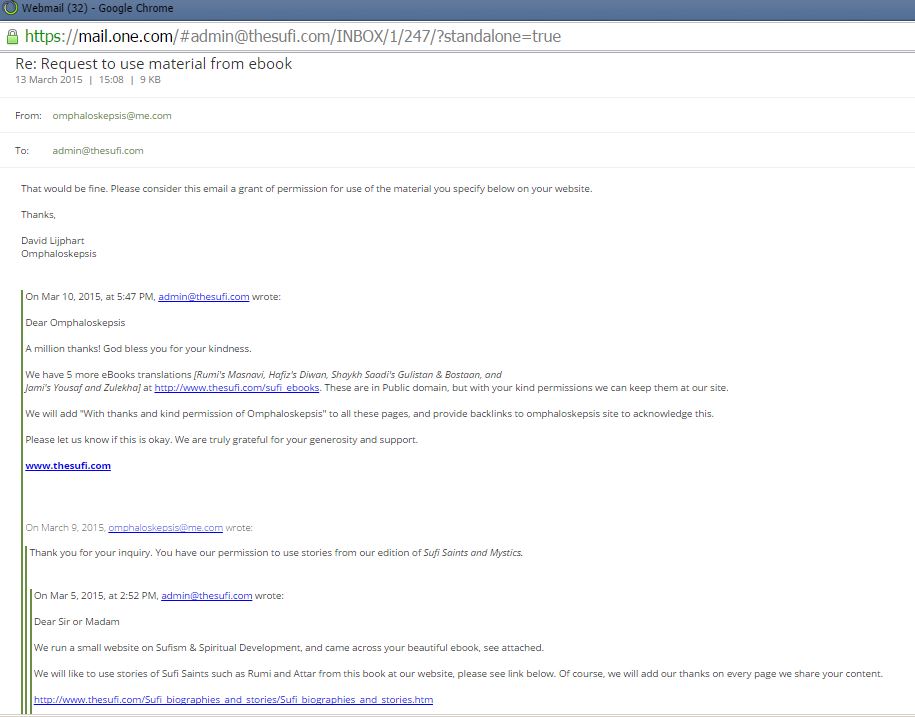The width and height of the screenshot is (915, 717).
Task: Click 'We will add "With thanks and kind permission' line
Action: pyautogui.click(x=369, y=414)
